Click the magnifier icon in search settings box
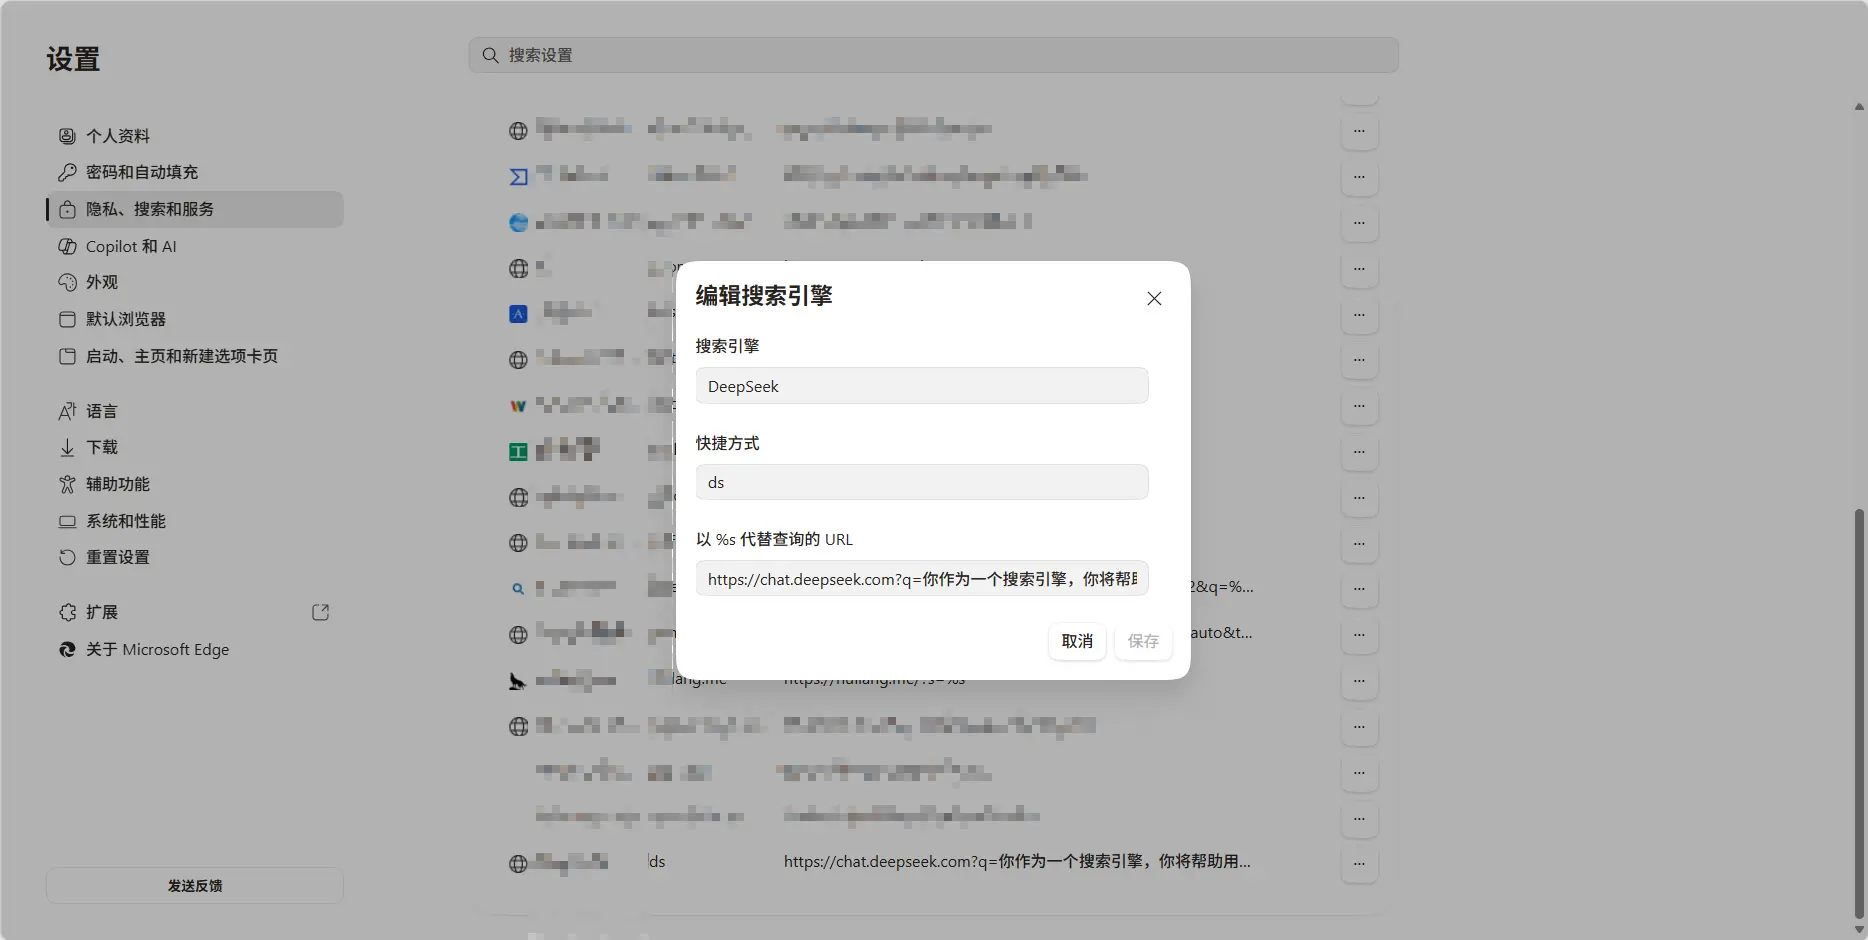 pos(490,55)
